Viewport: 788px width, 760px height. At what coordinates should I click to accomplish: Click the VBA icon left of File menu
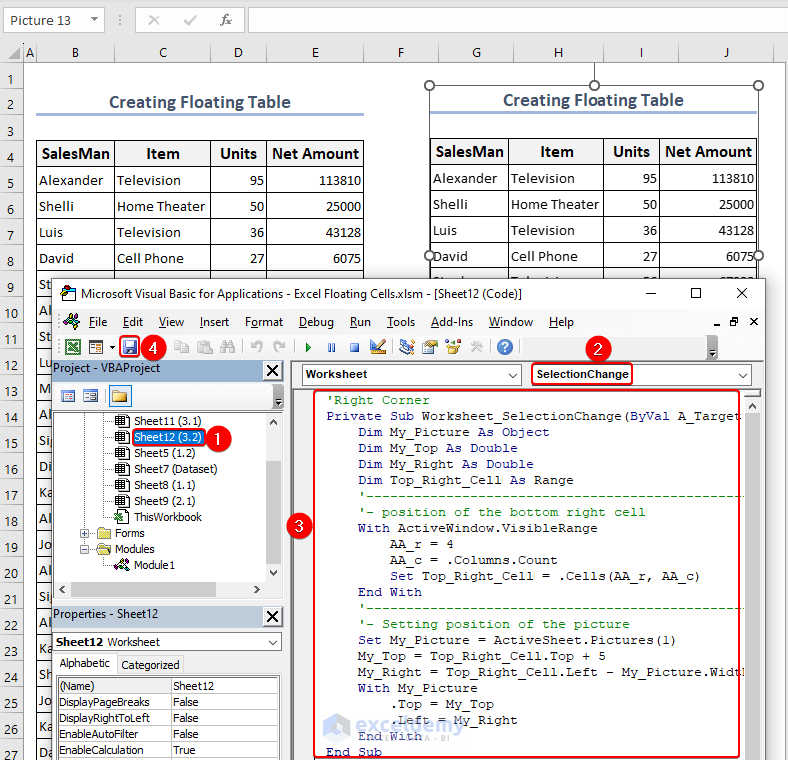pos(71,322)
